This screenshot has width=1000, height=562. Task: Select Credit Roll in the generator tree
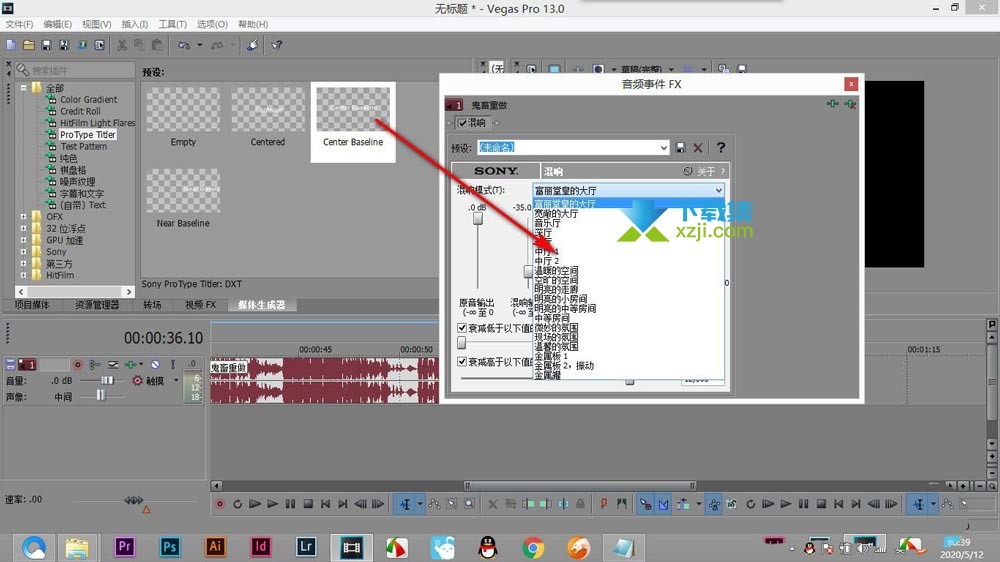(80, 111)
